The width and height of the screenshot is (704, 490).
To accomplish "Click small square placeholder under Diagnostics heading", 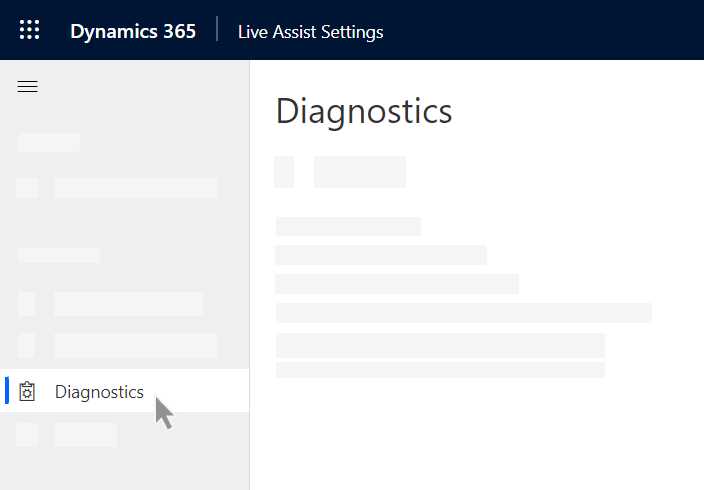I will (284, 172).
